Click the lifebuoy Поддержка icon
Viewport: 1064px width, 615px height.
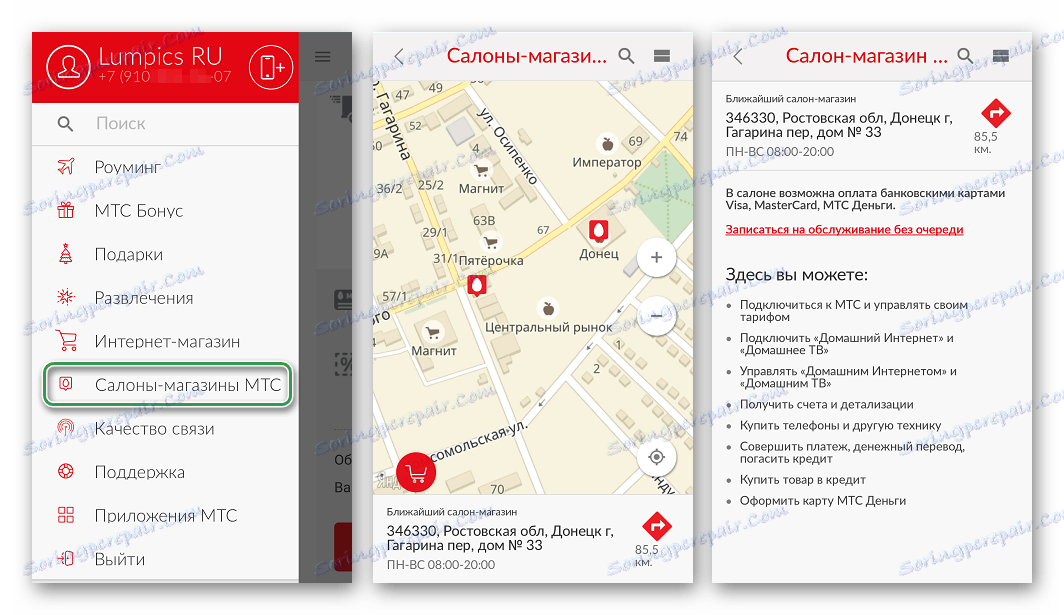click(66, 471)
